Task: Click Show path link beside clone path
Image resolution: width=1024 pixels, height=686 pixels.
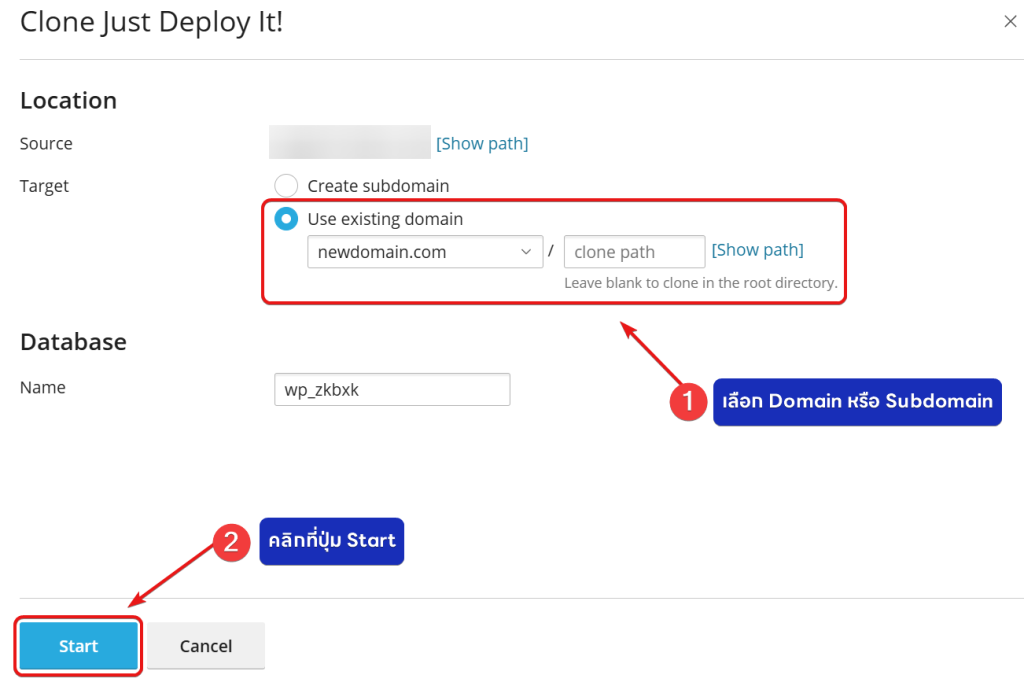Action: 757,250
